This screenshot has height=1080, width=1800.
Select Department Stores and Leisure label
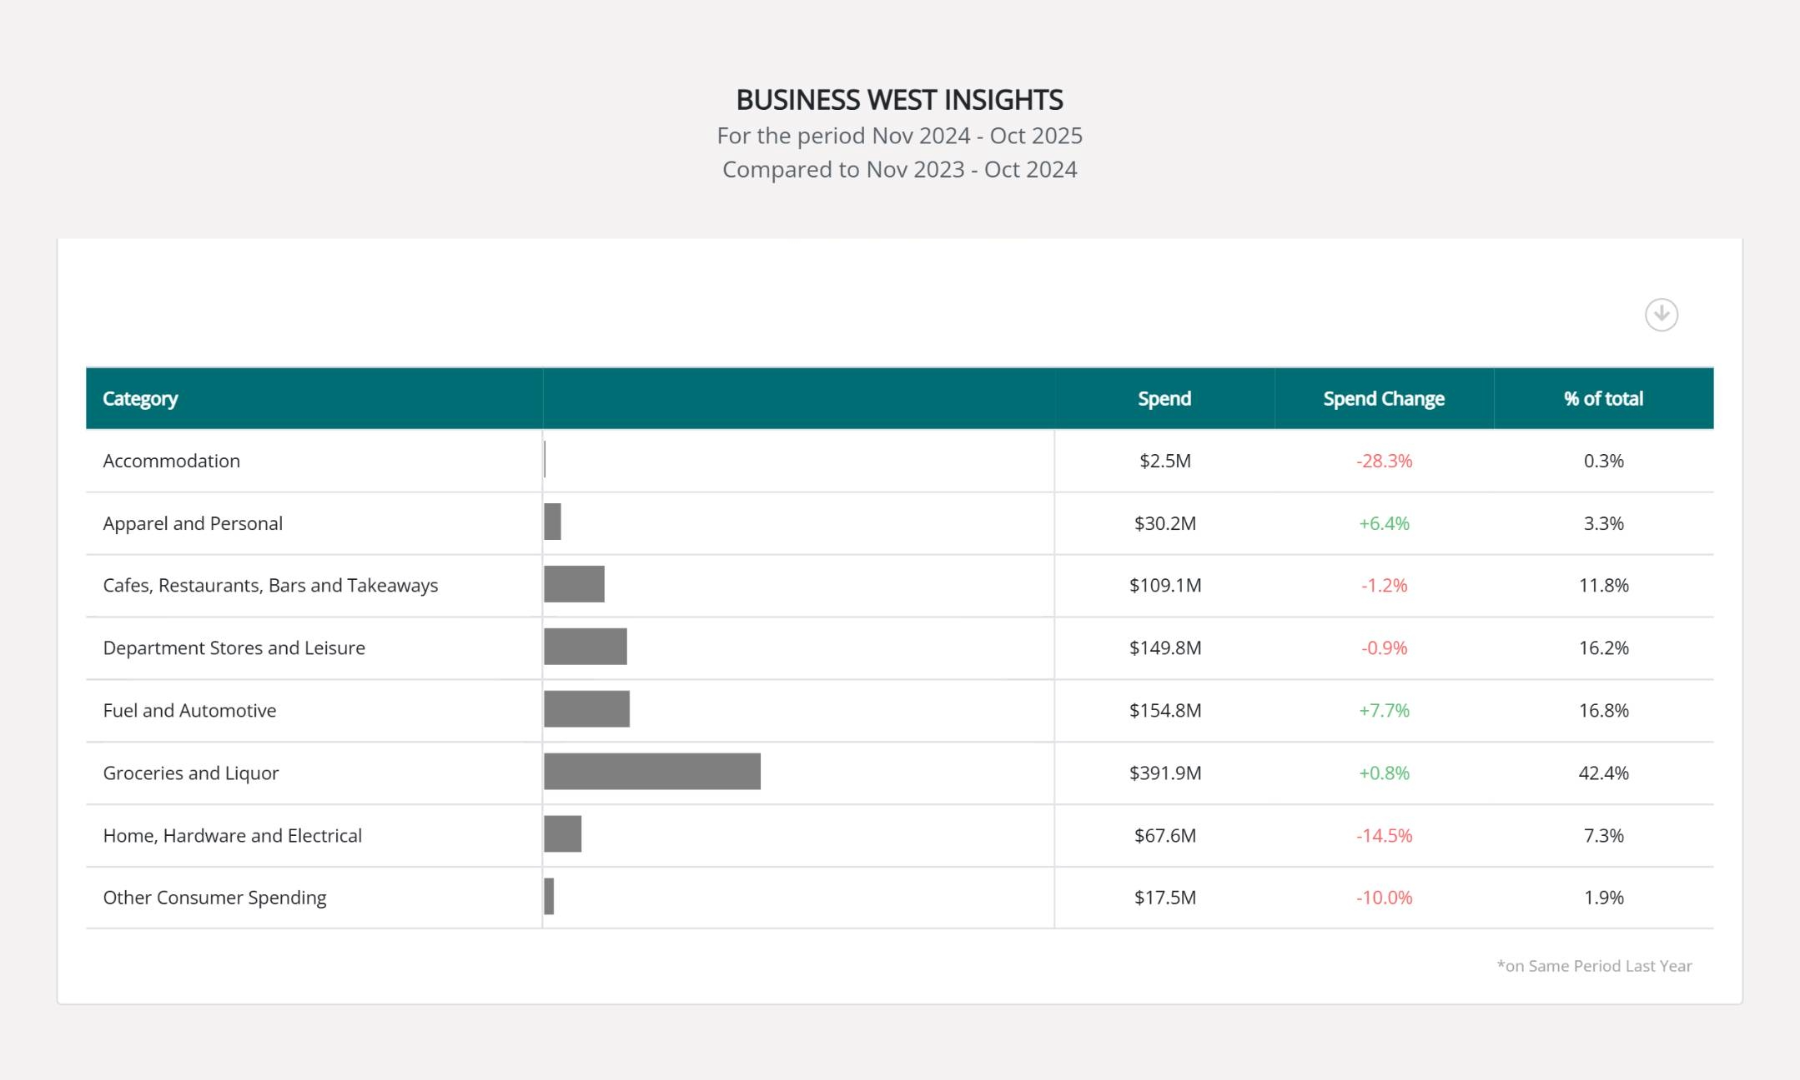coord(234,648)
